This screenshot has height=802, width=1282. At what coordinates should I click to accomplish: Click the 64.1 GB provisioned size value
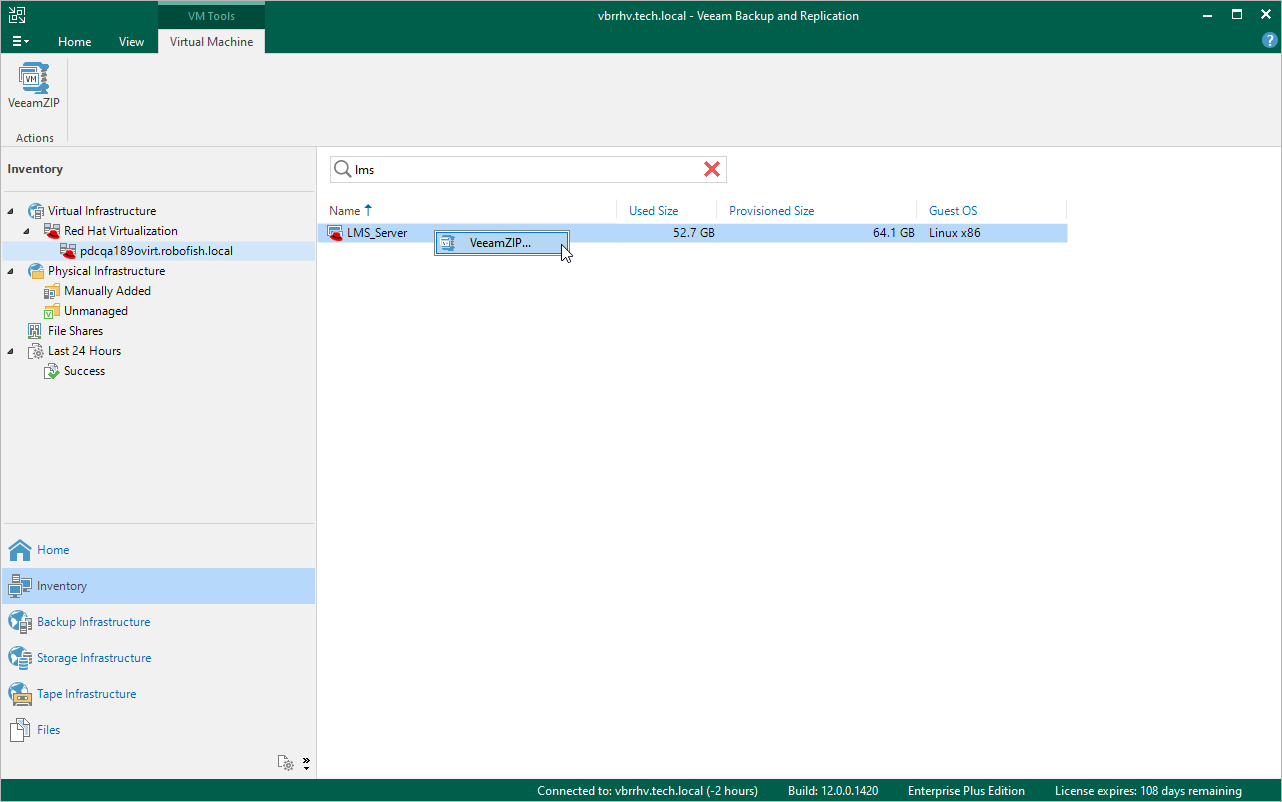(x=893, y=233)
